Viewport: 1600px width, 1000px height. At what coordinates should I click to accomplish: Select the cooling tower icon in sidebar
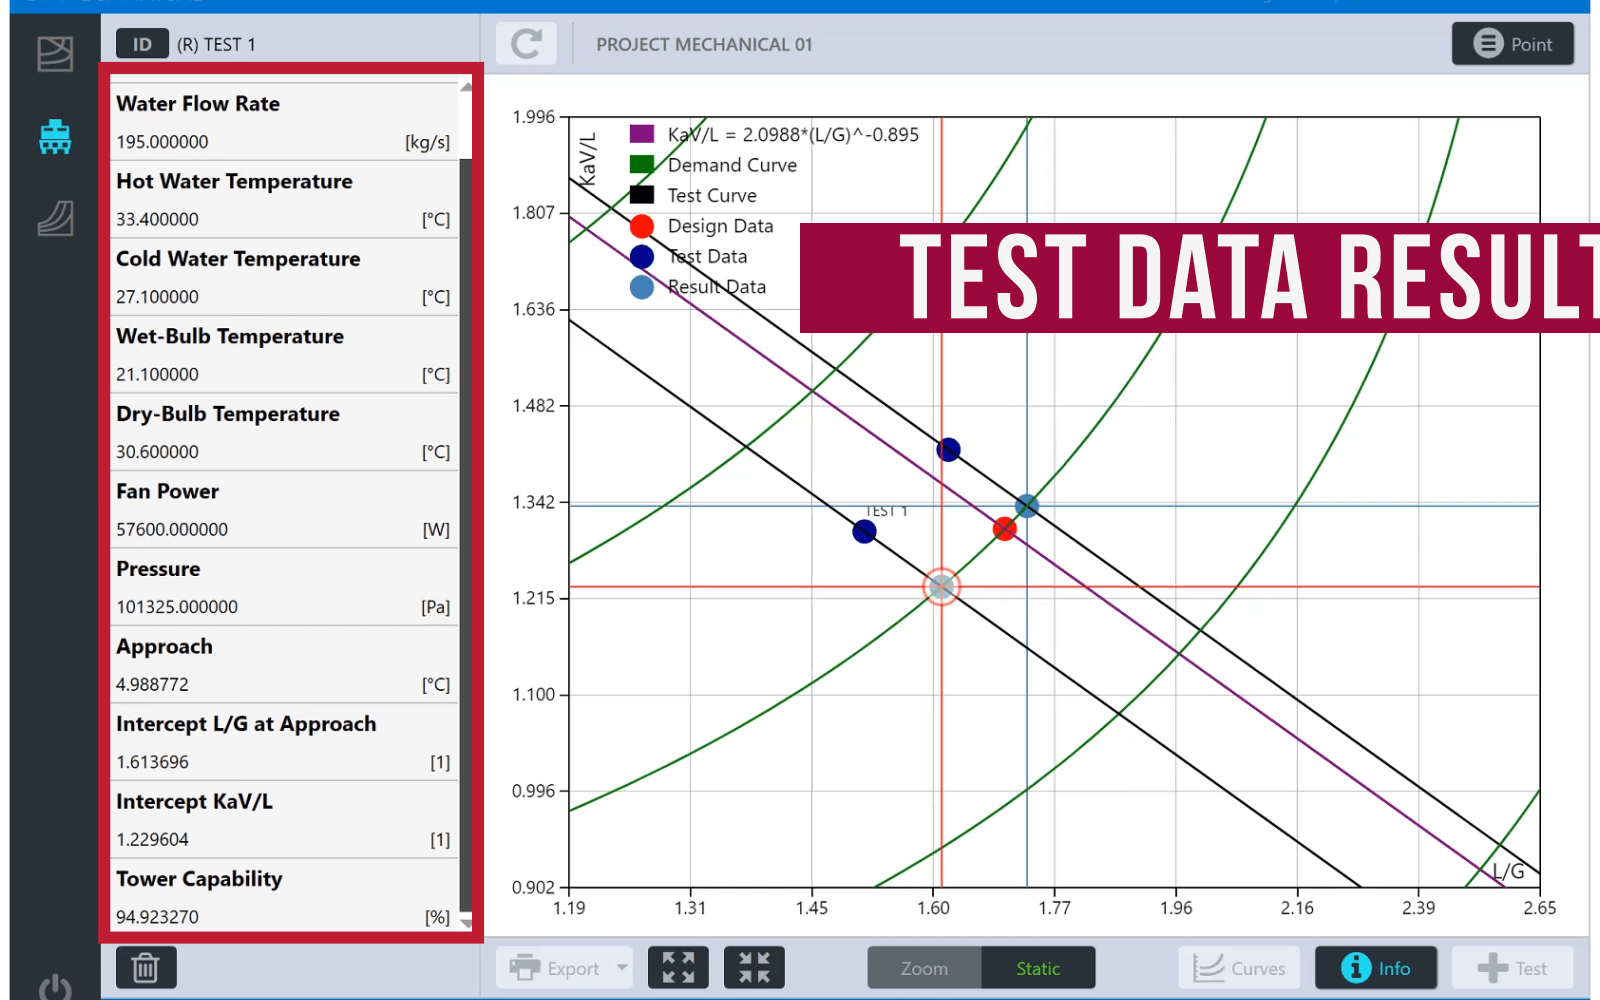55,137
